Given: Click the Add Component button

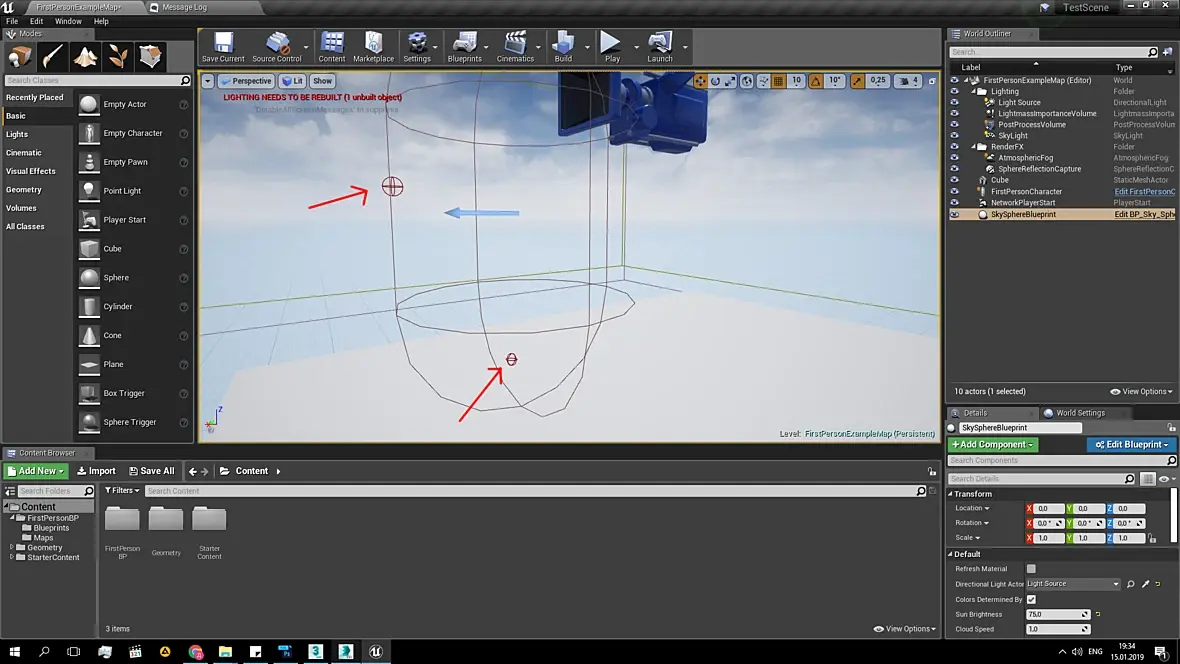Looking at the screenshot, I should coord(993,444).
